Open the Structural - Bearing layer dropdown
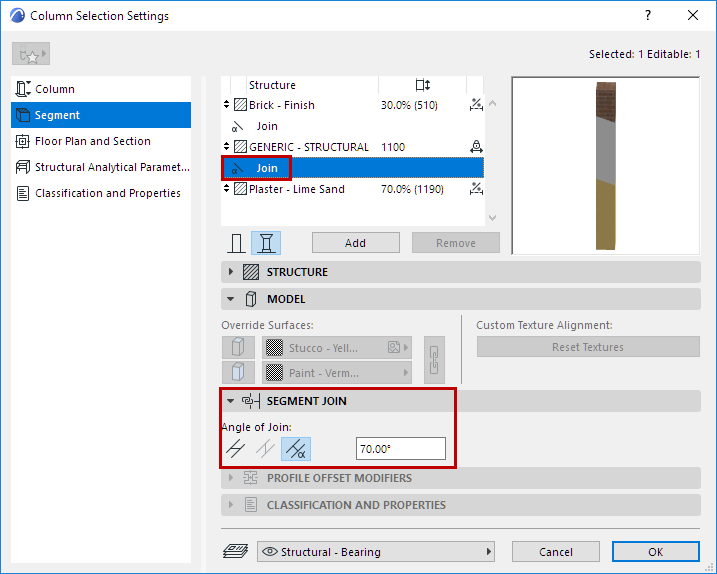This screenshot has height=574, width=717. (x=376, y=552)
